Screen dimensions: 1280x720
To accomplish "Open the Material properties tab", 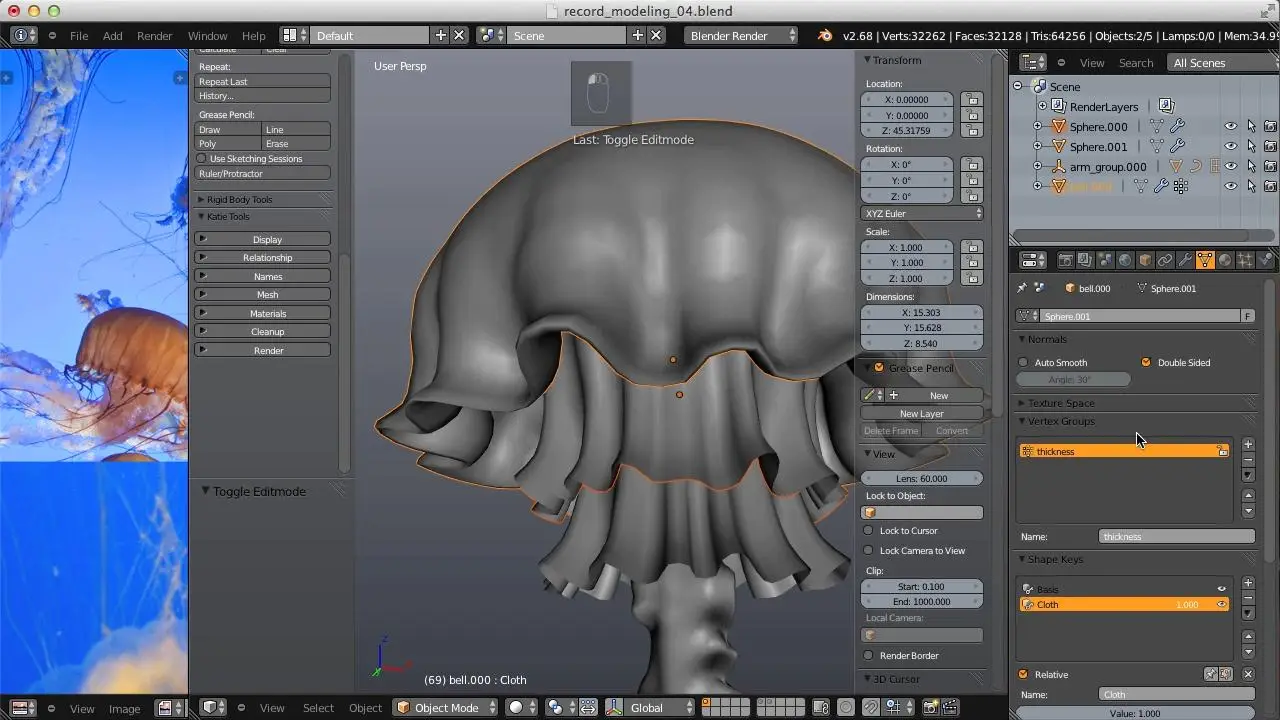I will (1225, 260).
